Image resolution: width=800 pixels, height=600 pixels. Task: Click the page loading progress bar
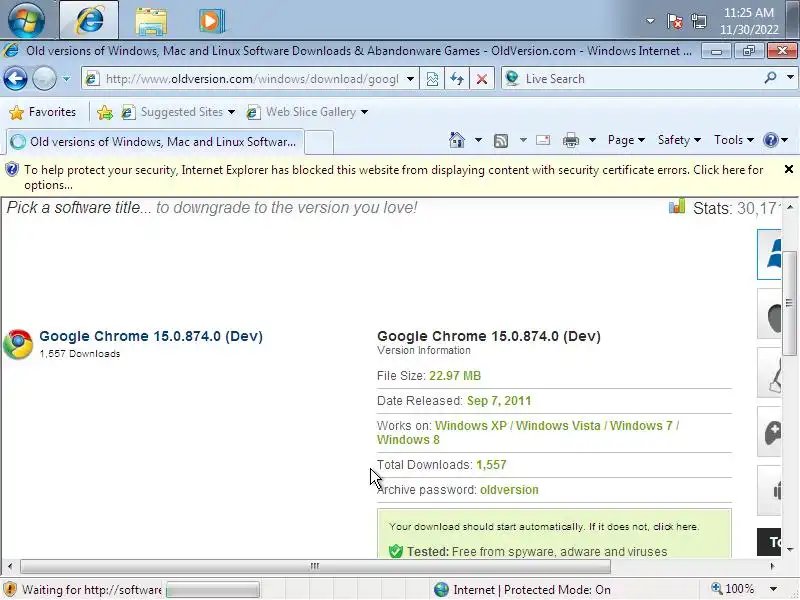point(213,590)
